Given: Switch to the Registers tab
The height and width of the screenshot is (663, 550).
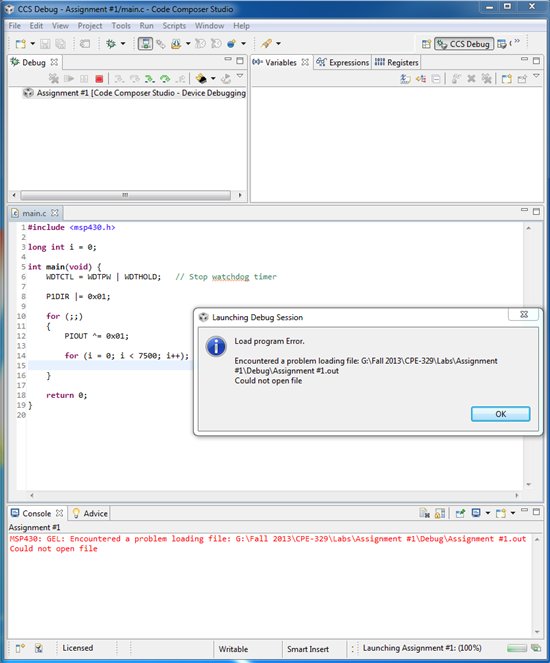Looking at the screenshot, I should tap(397, 63).
